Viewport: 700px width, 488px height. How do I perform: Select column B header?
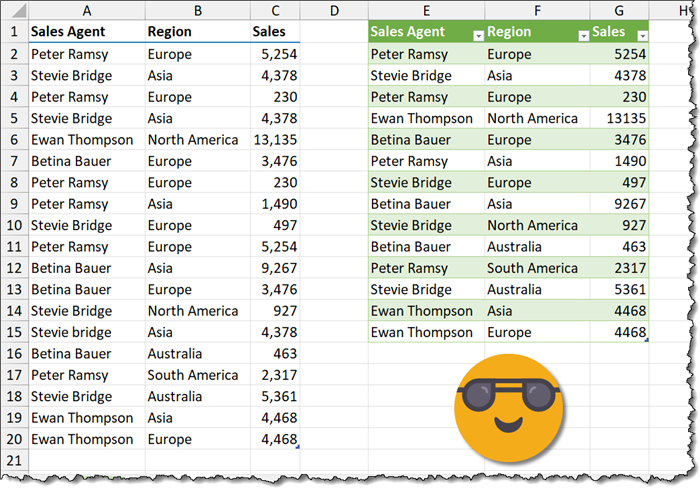click(197, 10)
